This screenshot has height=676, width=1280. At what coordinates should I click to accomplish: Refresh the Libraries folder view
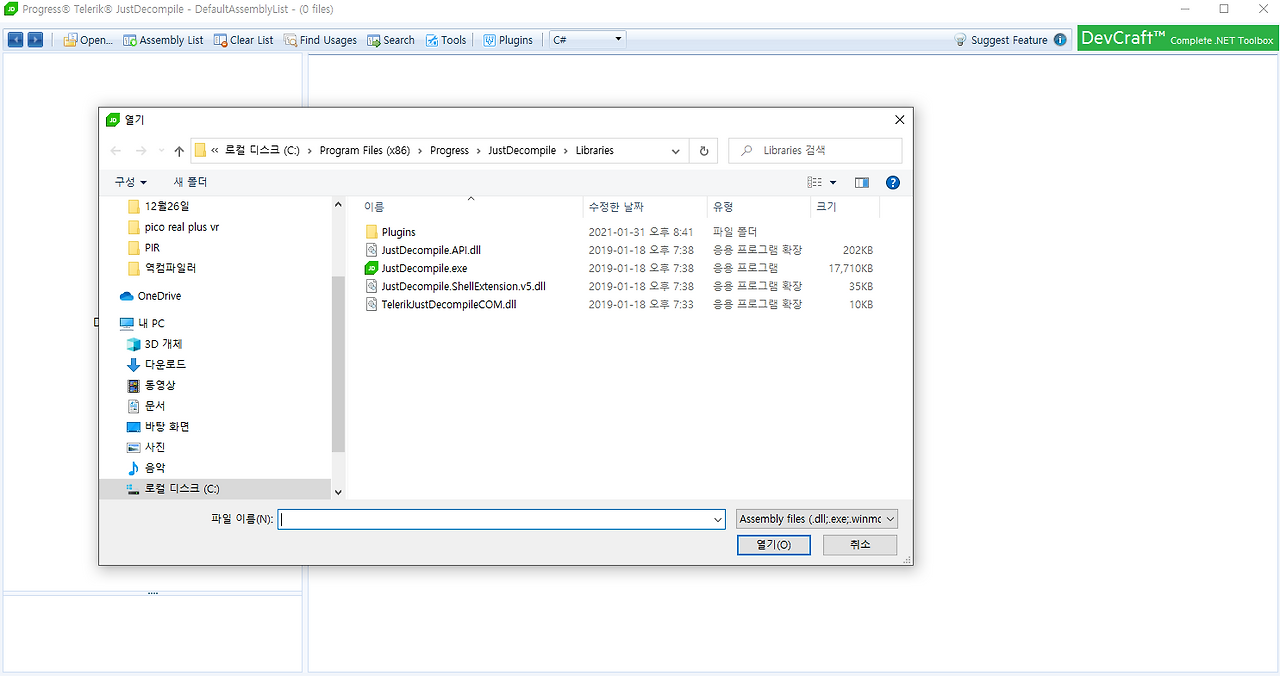(x=704, y=150)
